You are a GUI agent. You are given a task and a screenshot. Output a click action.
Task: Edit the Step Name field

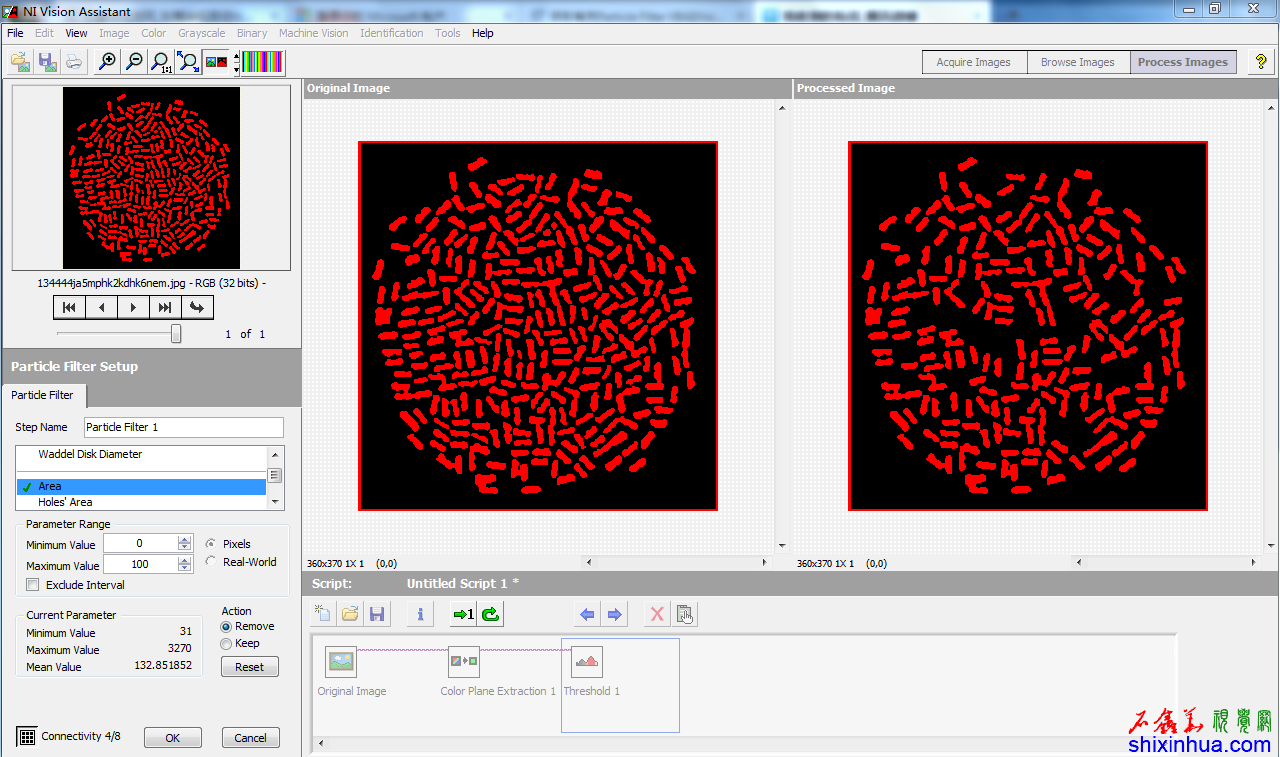point(183,427)
